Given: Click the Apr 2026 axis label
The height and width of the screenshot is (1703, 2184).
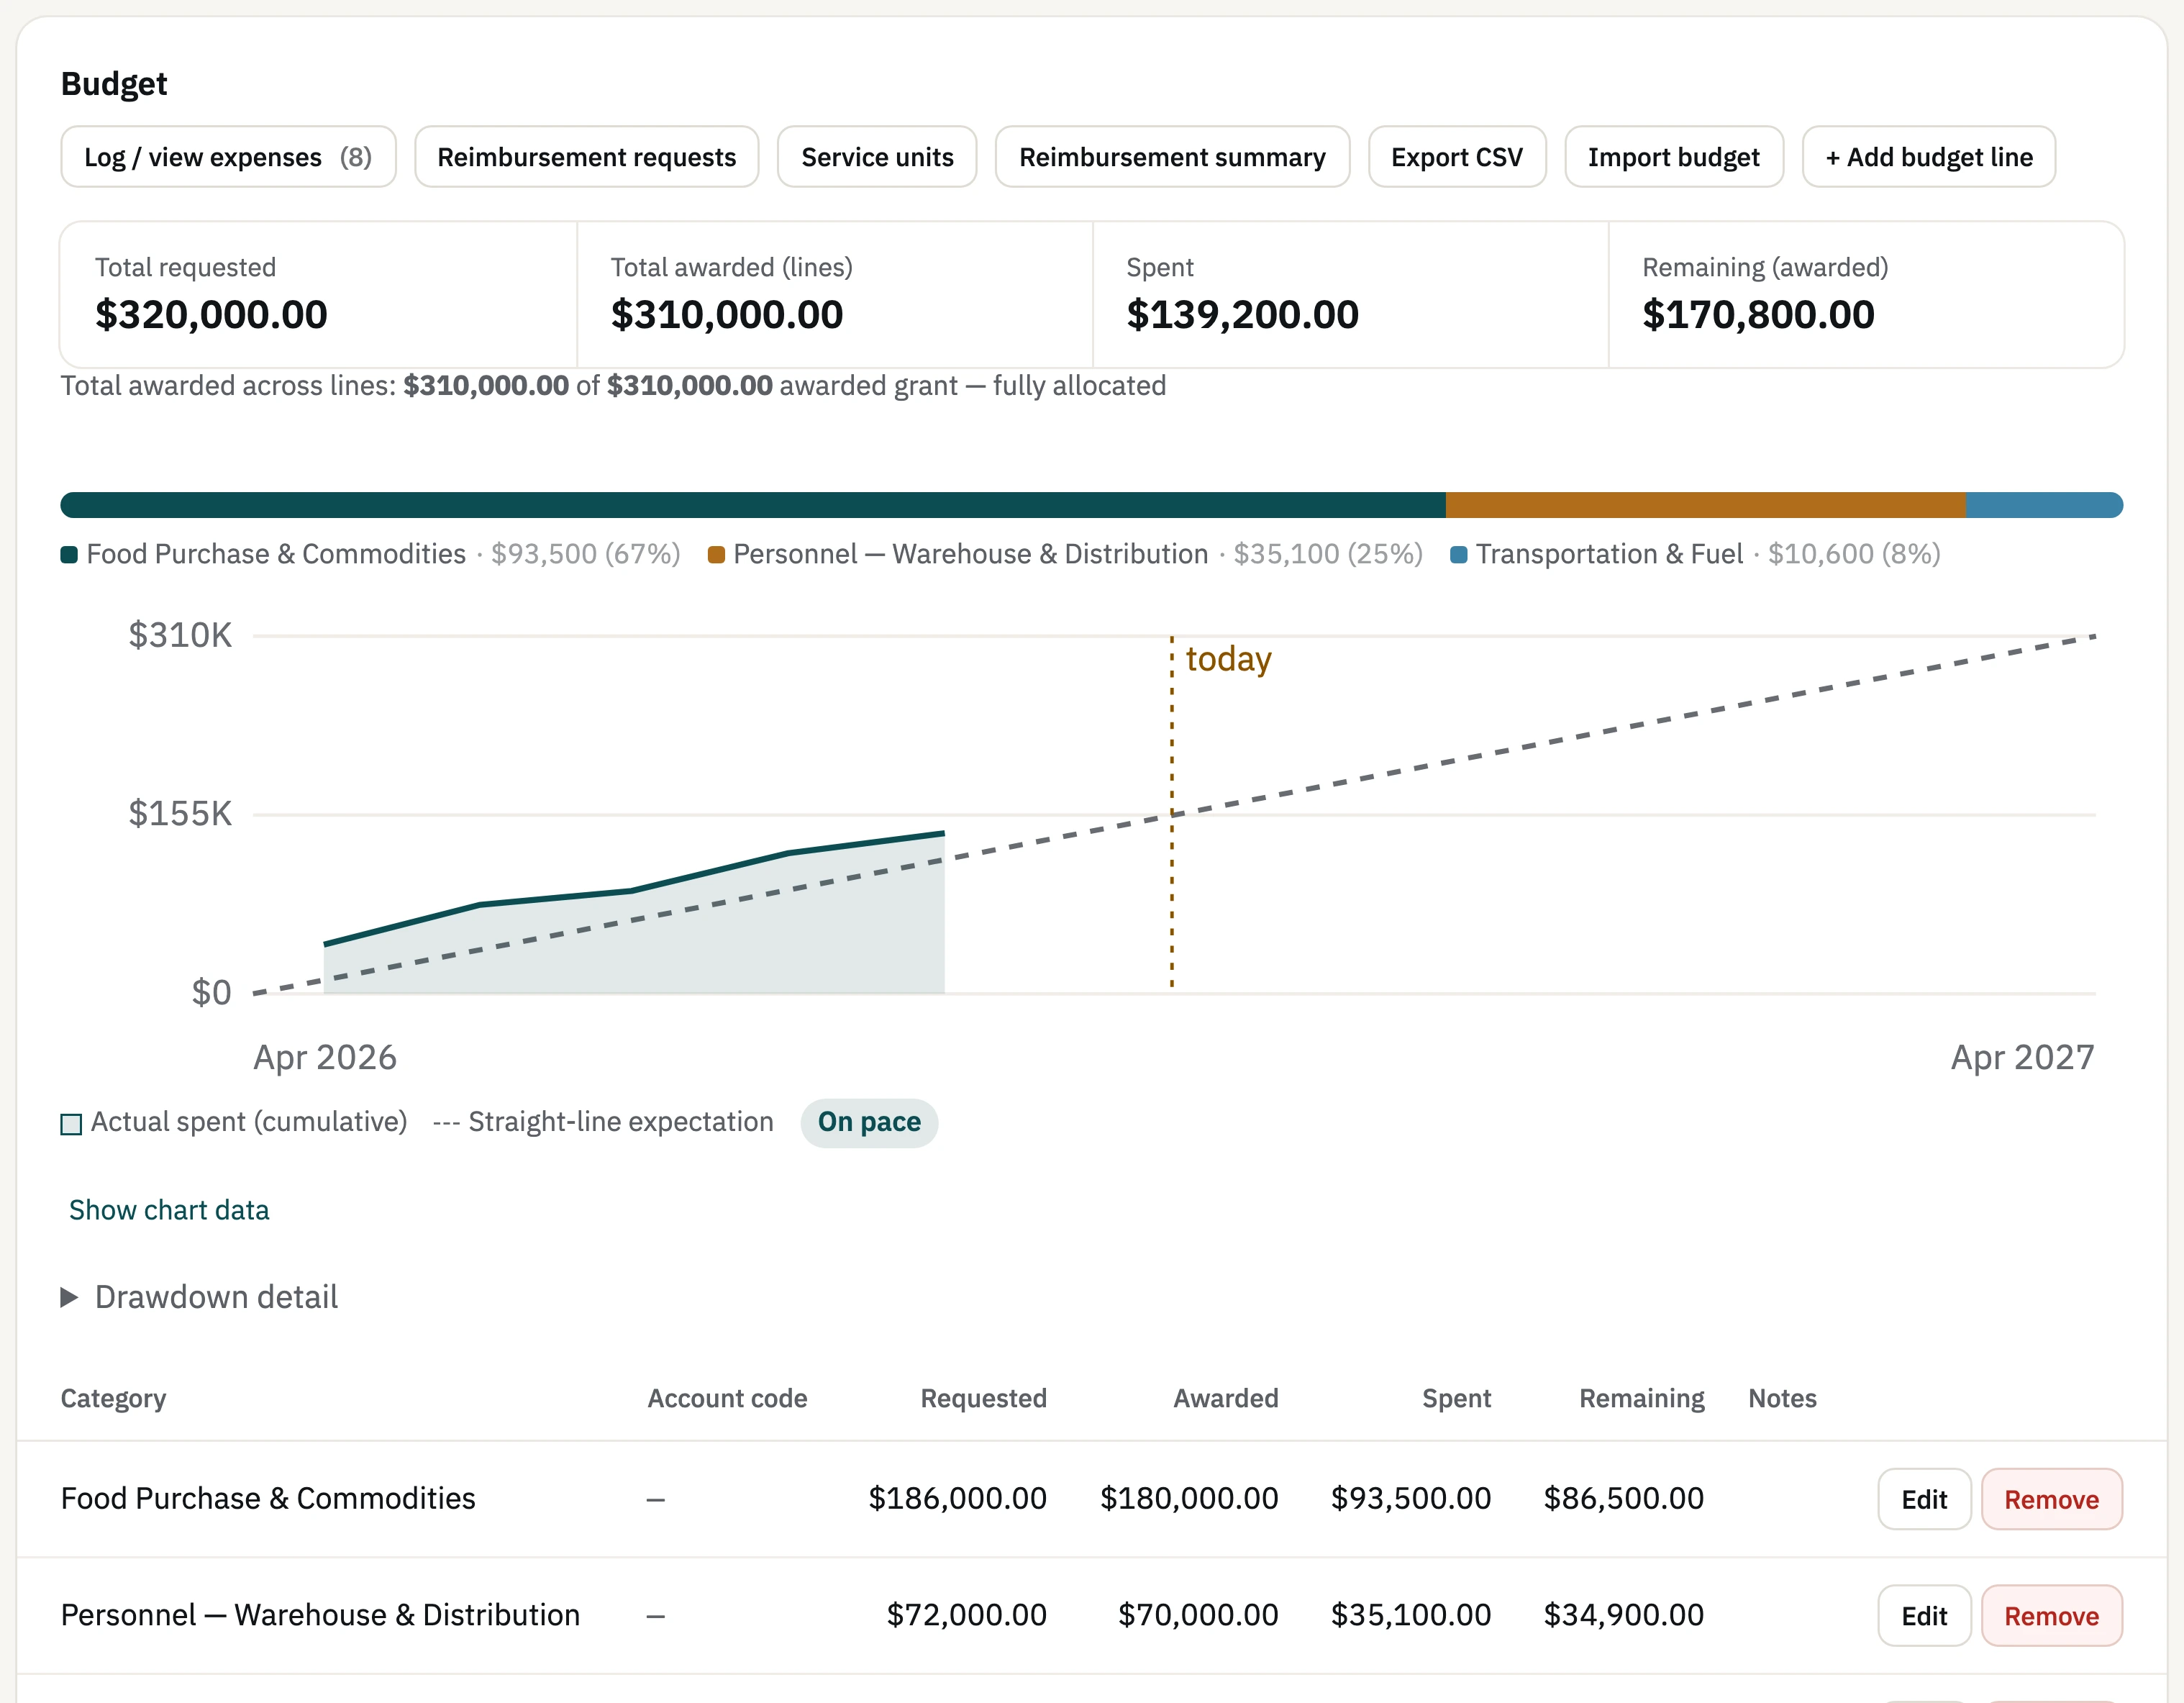Looking at the screenshot, I should point(325,1057).
